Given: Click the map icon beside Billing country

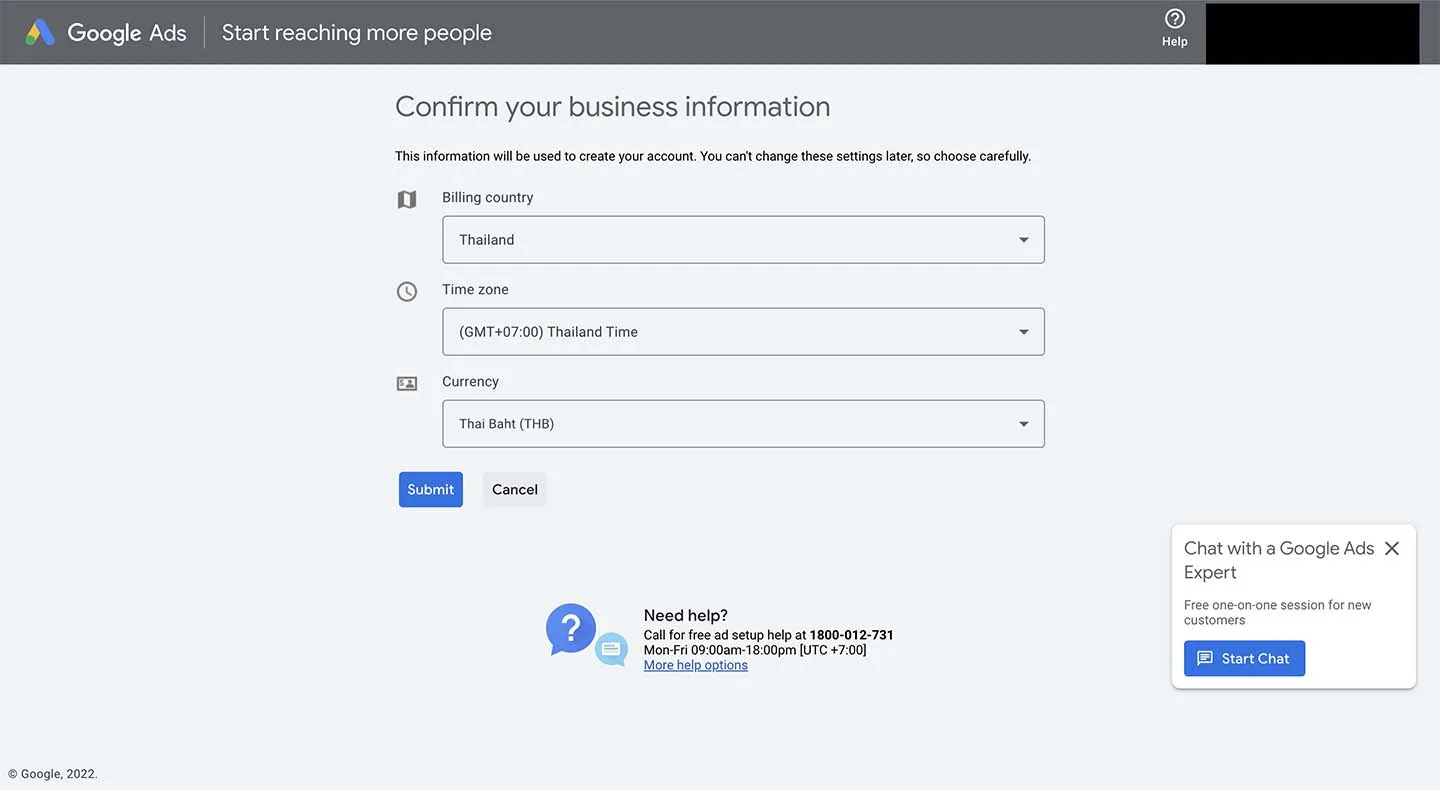Looking at the screenshot, I should click(407, 200).
